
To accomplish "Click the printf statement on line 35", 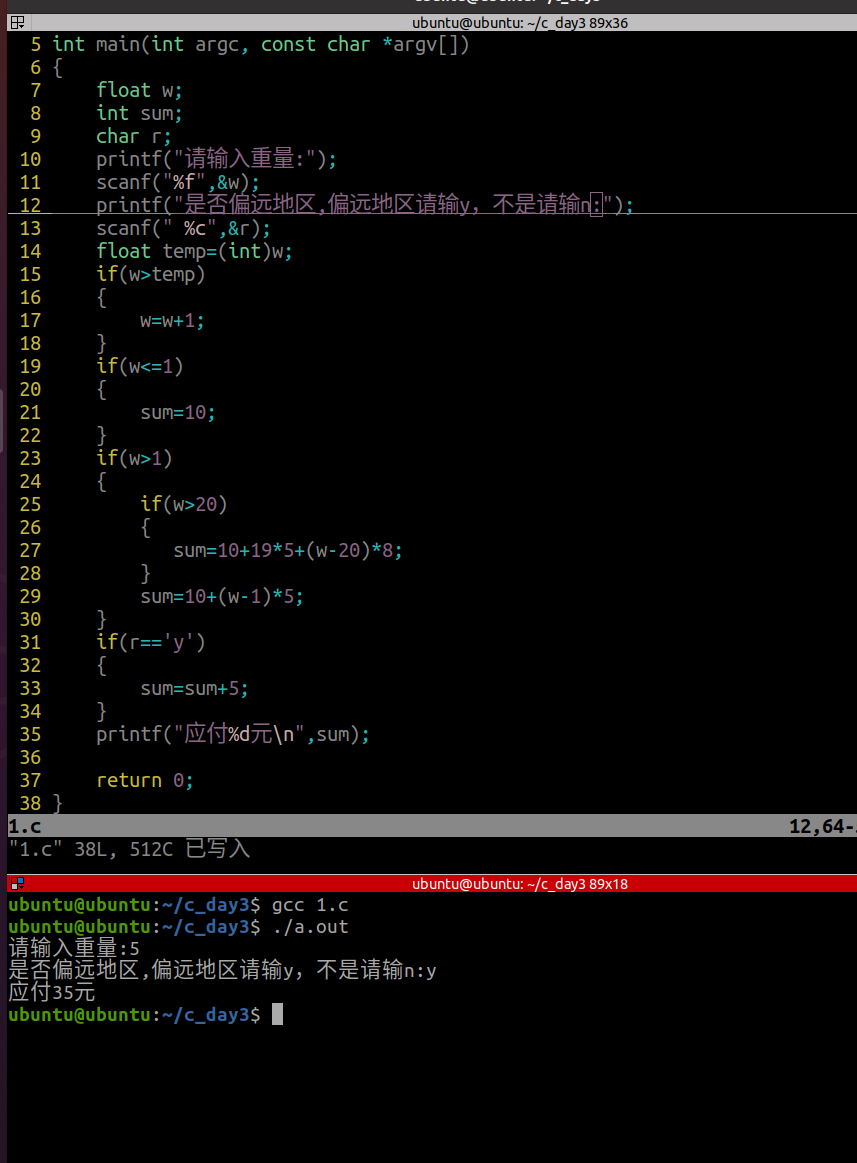I will [x=233, y=733].
